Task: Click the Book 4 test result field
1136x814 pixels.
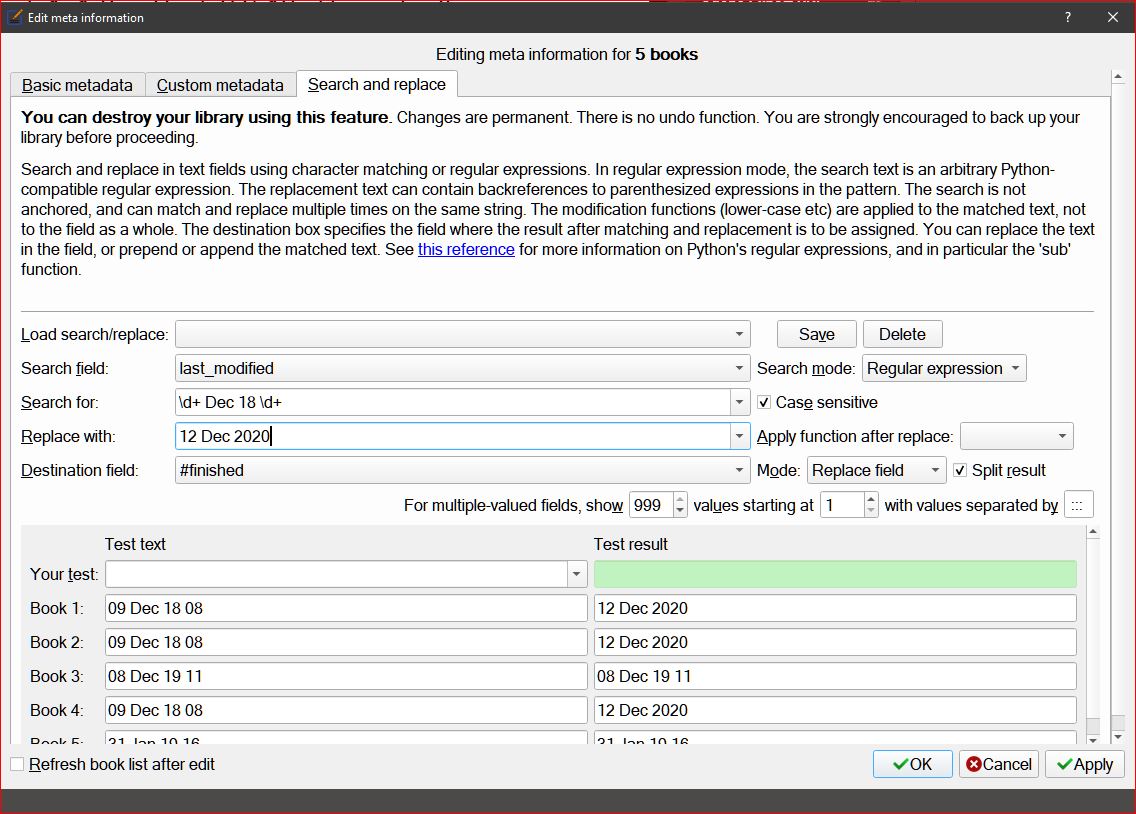Action: coord(835,710)
